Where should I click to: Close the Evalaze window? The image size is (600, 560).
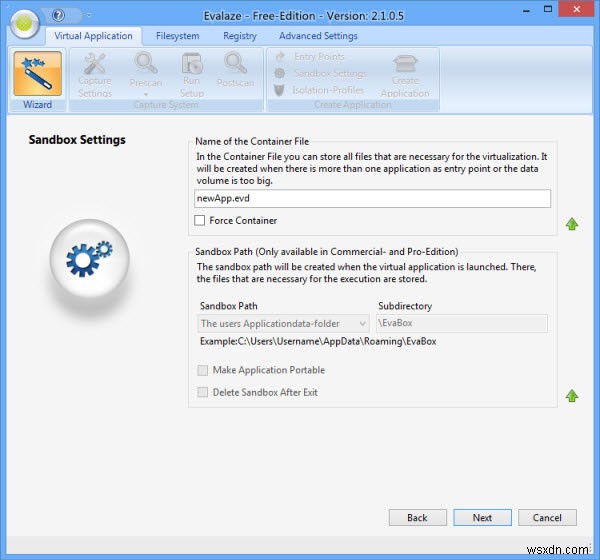coord(577,9)
